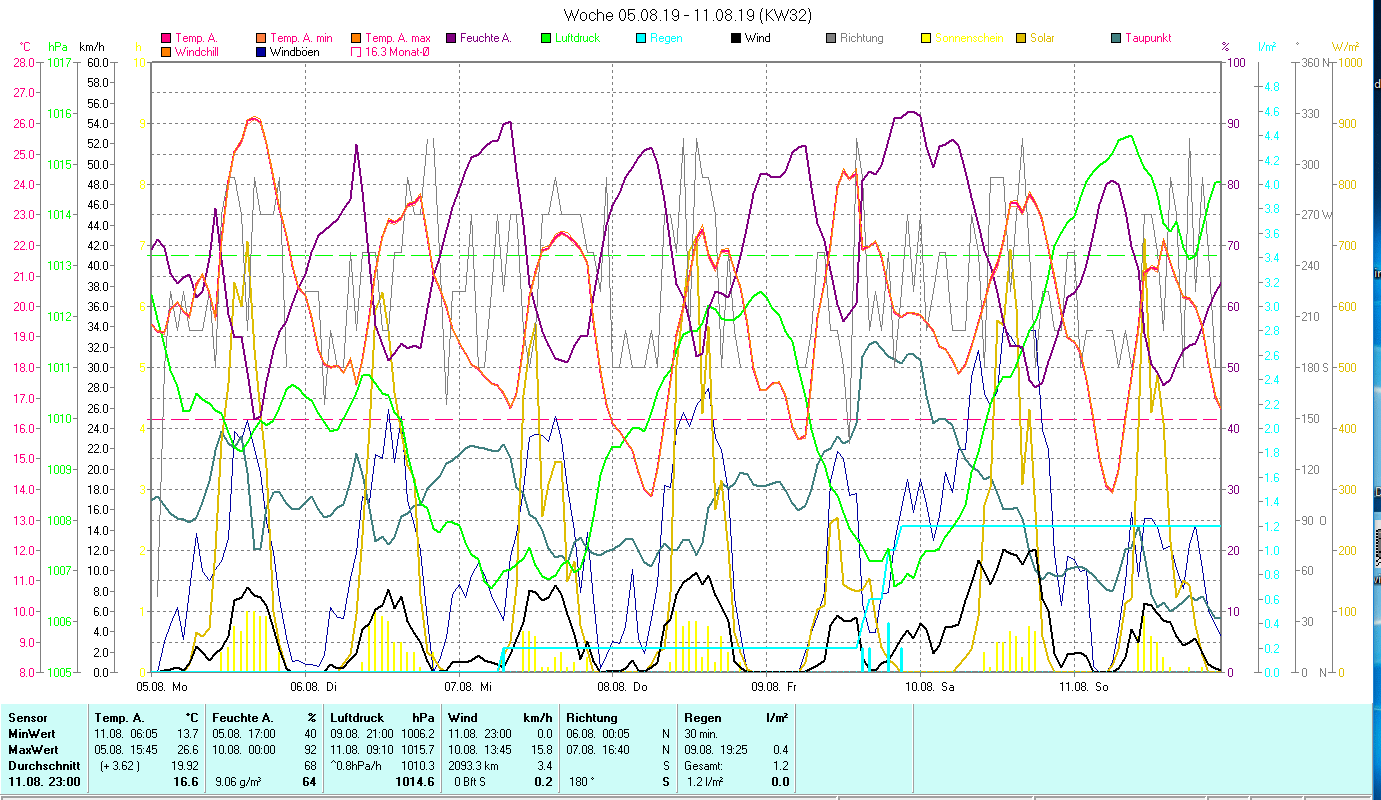The image size is (1381, 800).
Task: Click the pink Temp. A. legend swatch
Action: point(165,39)
